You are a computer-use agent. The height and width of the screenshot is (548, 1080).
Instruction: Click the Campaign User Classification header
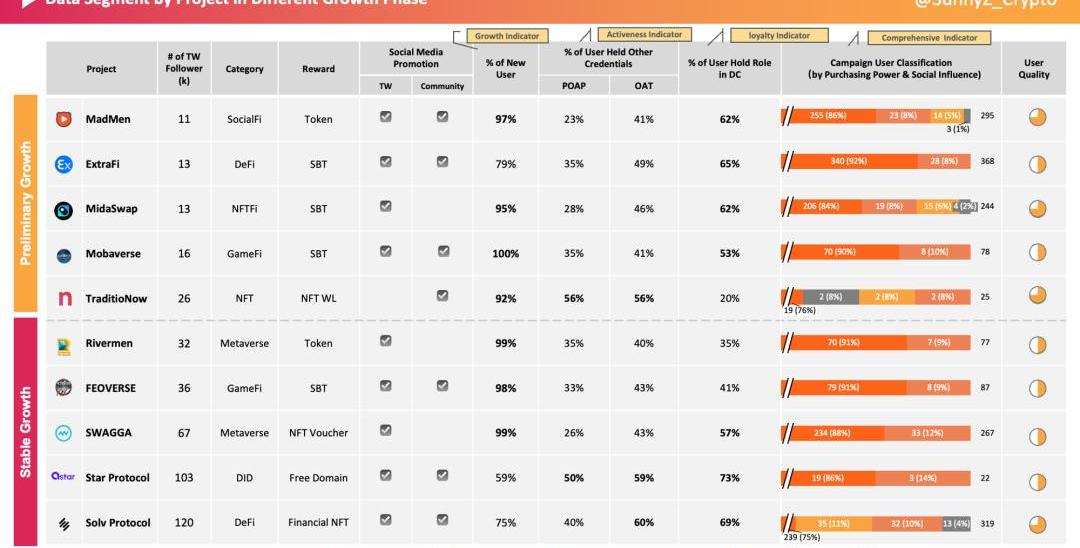[x=894, y=68]
